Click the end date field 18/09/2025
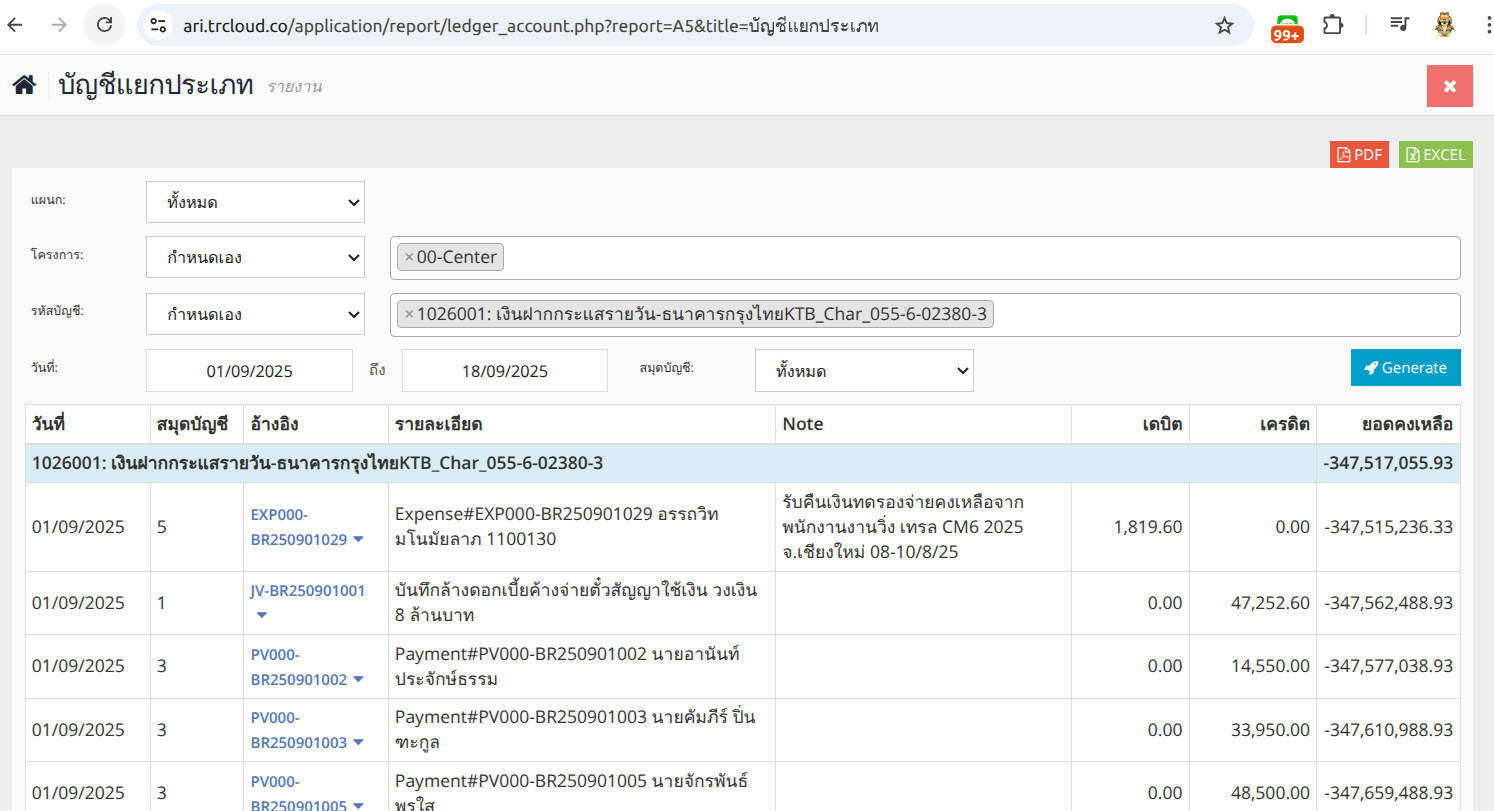Screen dimensions: 1494x811 coord(505,371)
